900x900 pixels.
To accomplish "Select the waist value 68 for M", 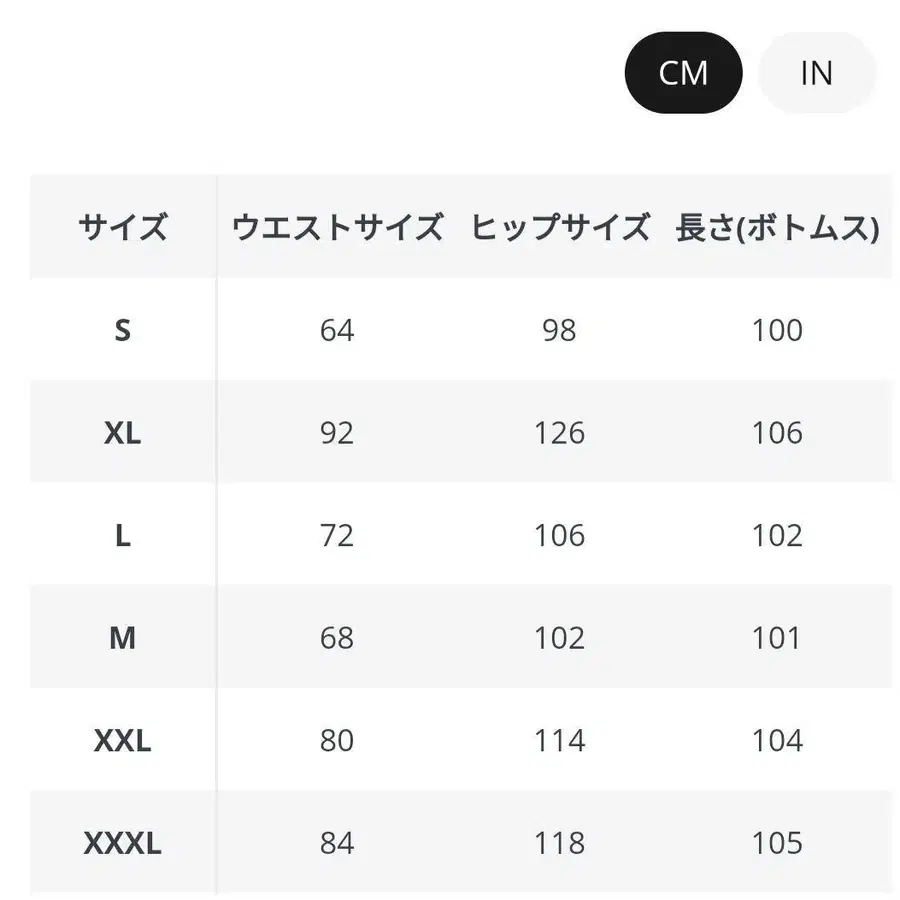I will (x=339, y=638).
